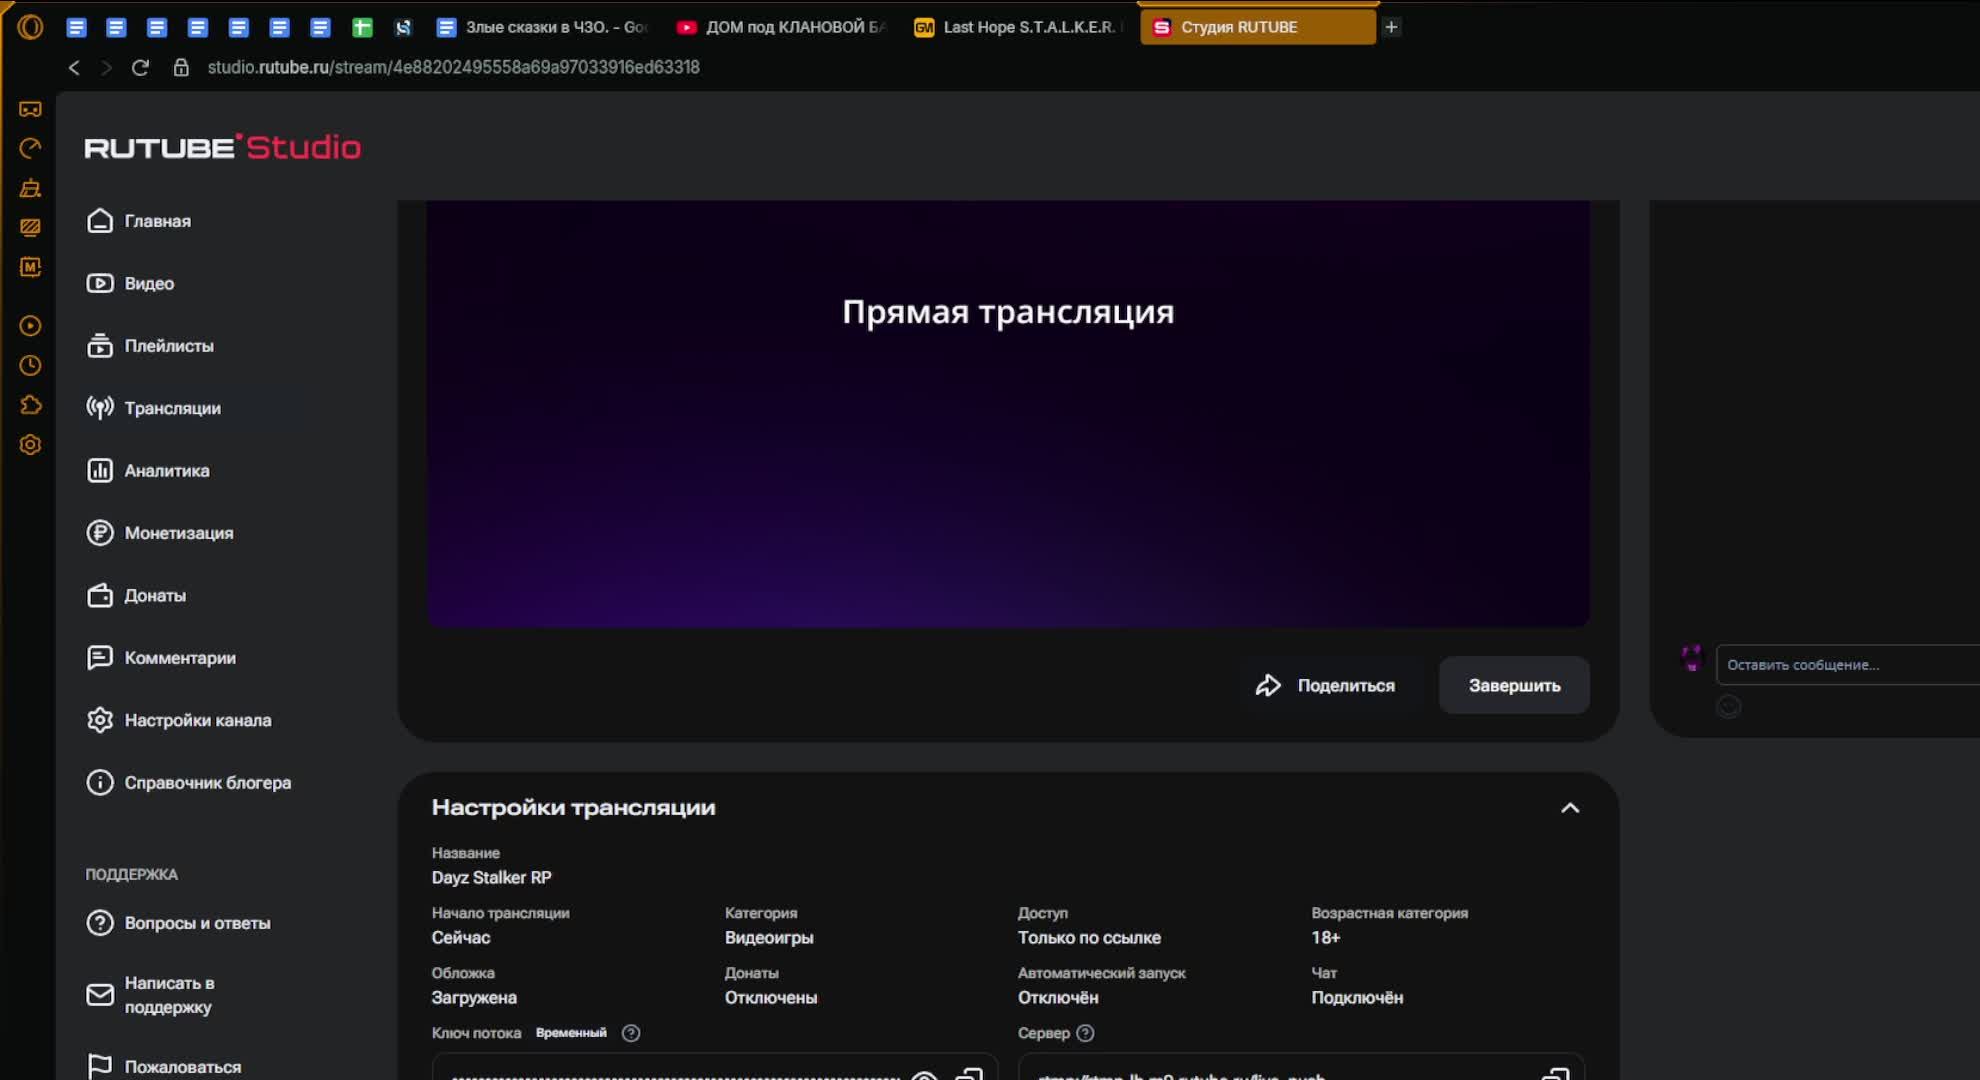Open a new browser tab

click(1391, 27)
